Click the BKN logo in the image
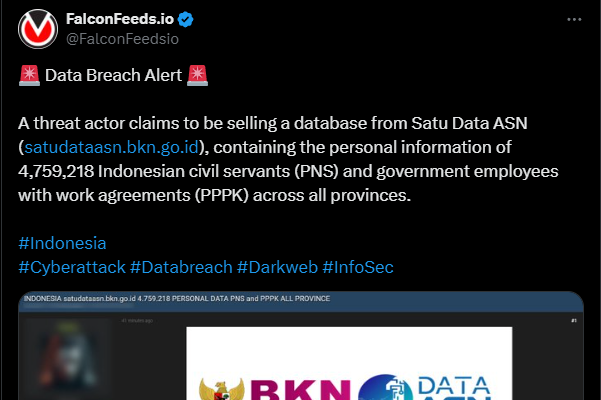This screenshot has width=601, height=400. 299,388
